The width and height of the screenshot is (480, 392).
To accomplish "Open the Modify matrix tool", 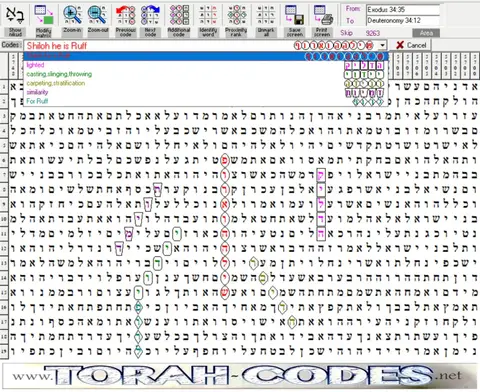I will tap(44, 21).
